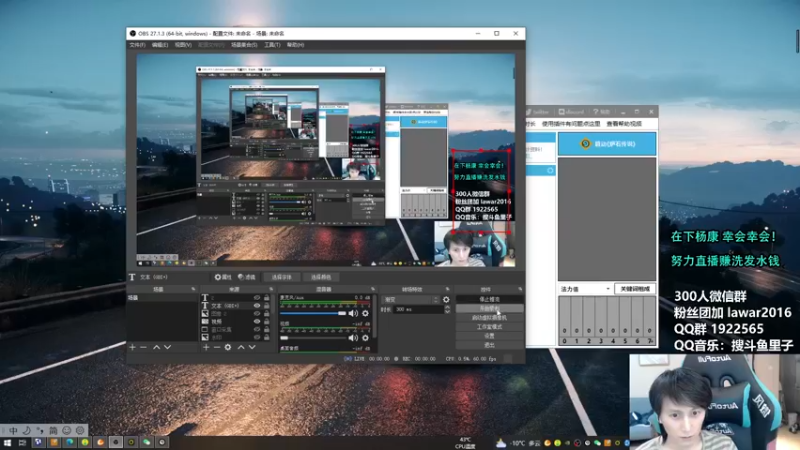Click the 关键词 button beside 活力值 dropdown
This screenshot has width=800, height=450.
click(635, 289)
